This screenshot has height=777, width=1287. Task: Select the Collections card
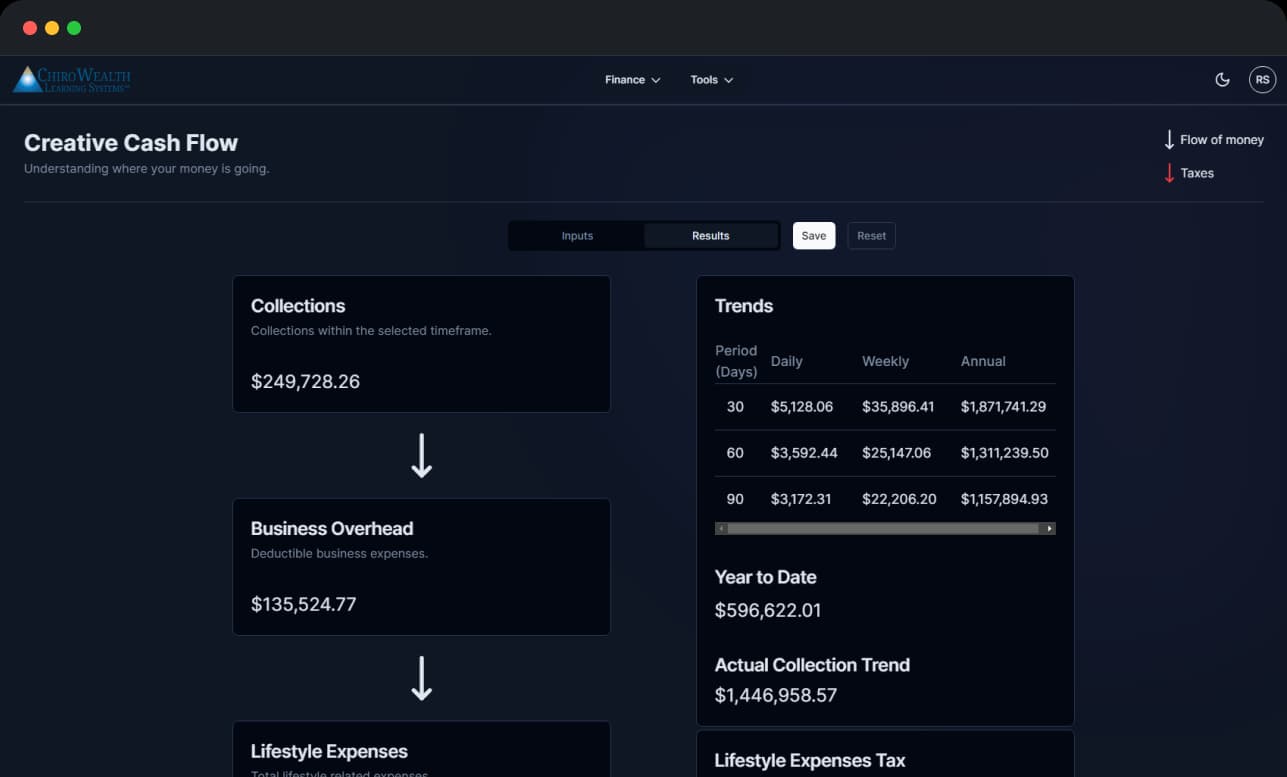point(421,343)
